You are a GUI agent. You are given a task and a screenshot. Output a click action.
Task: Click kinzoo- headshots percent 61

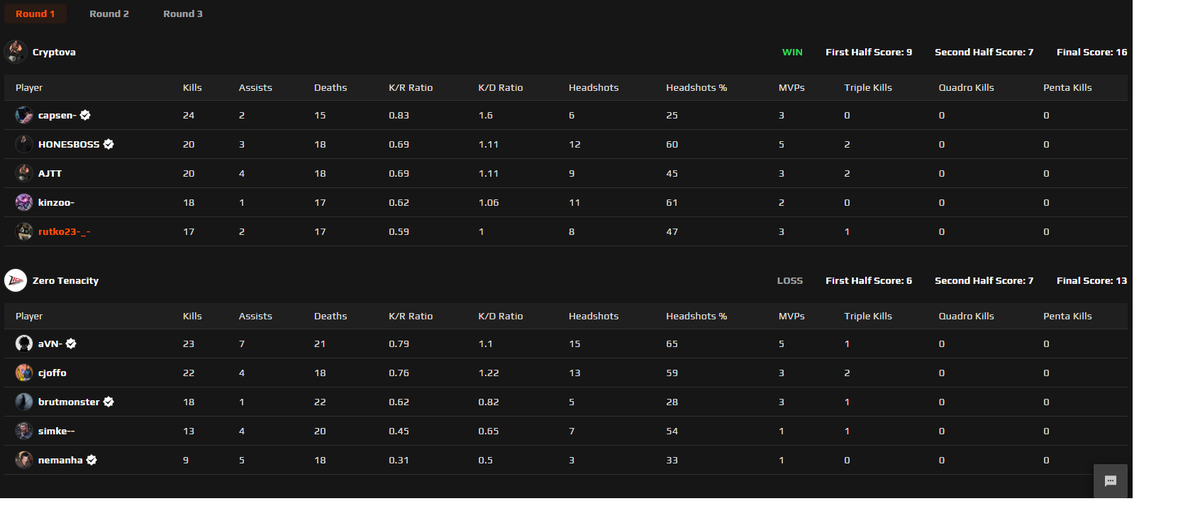[671, 203]
